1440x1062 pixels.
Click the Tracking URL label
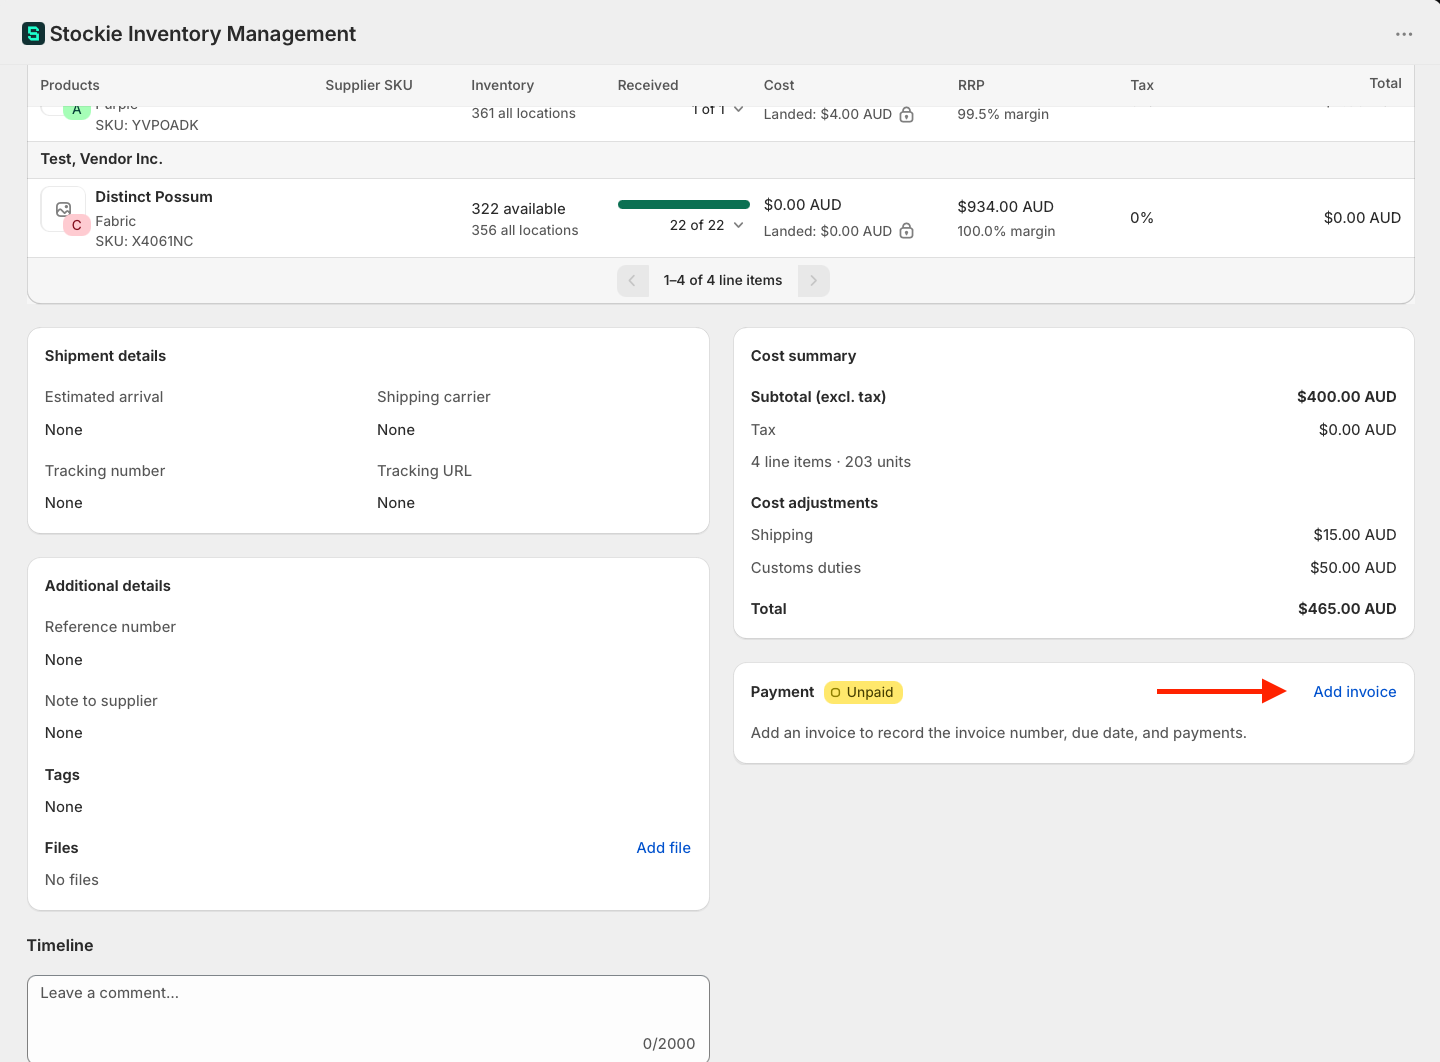[424, 471]
